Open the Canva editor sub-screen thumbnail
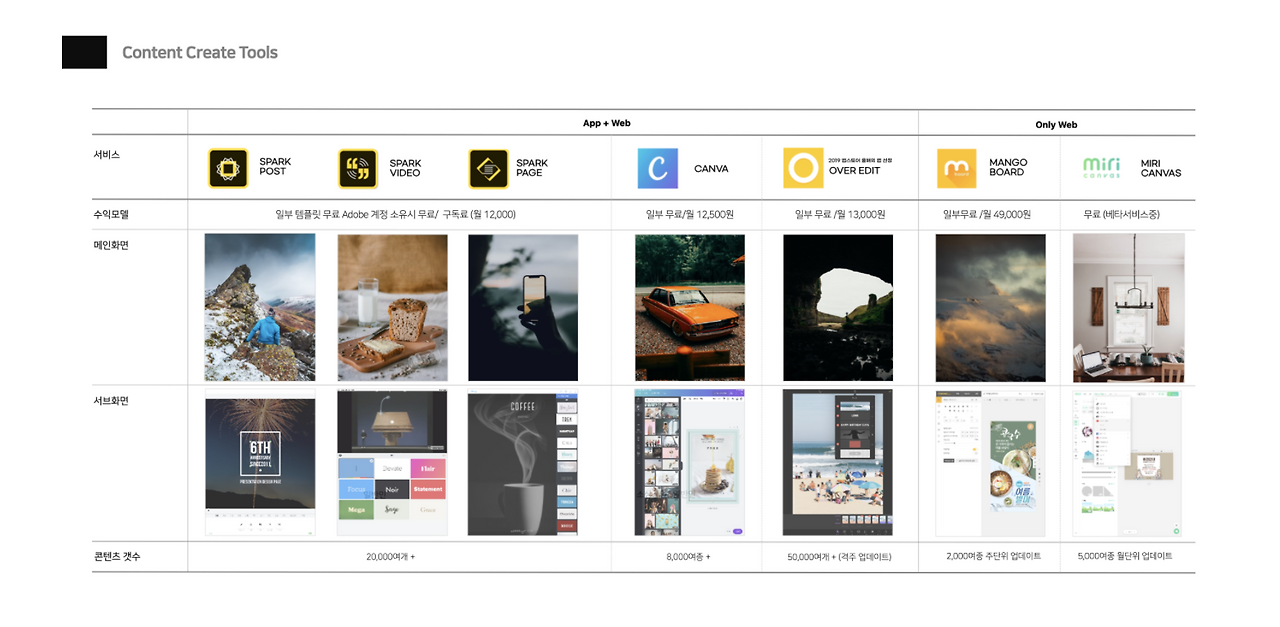Viewport: 1280px width, 627px height. 690,463
